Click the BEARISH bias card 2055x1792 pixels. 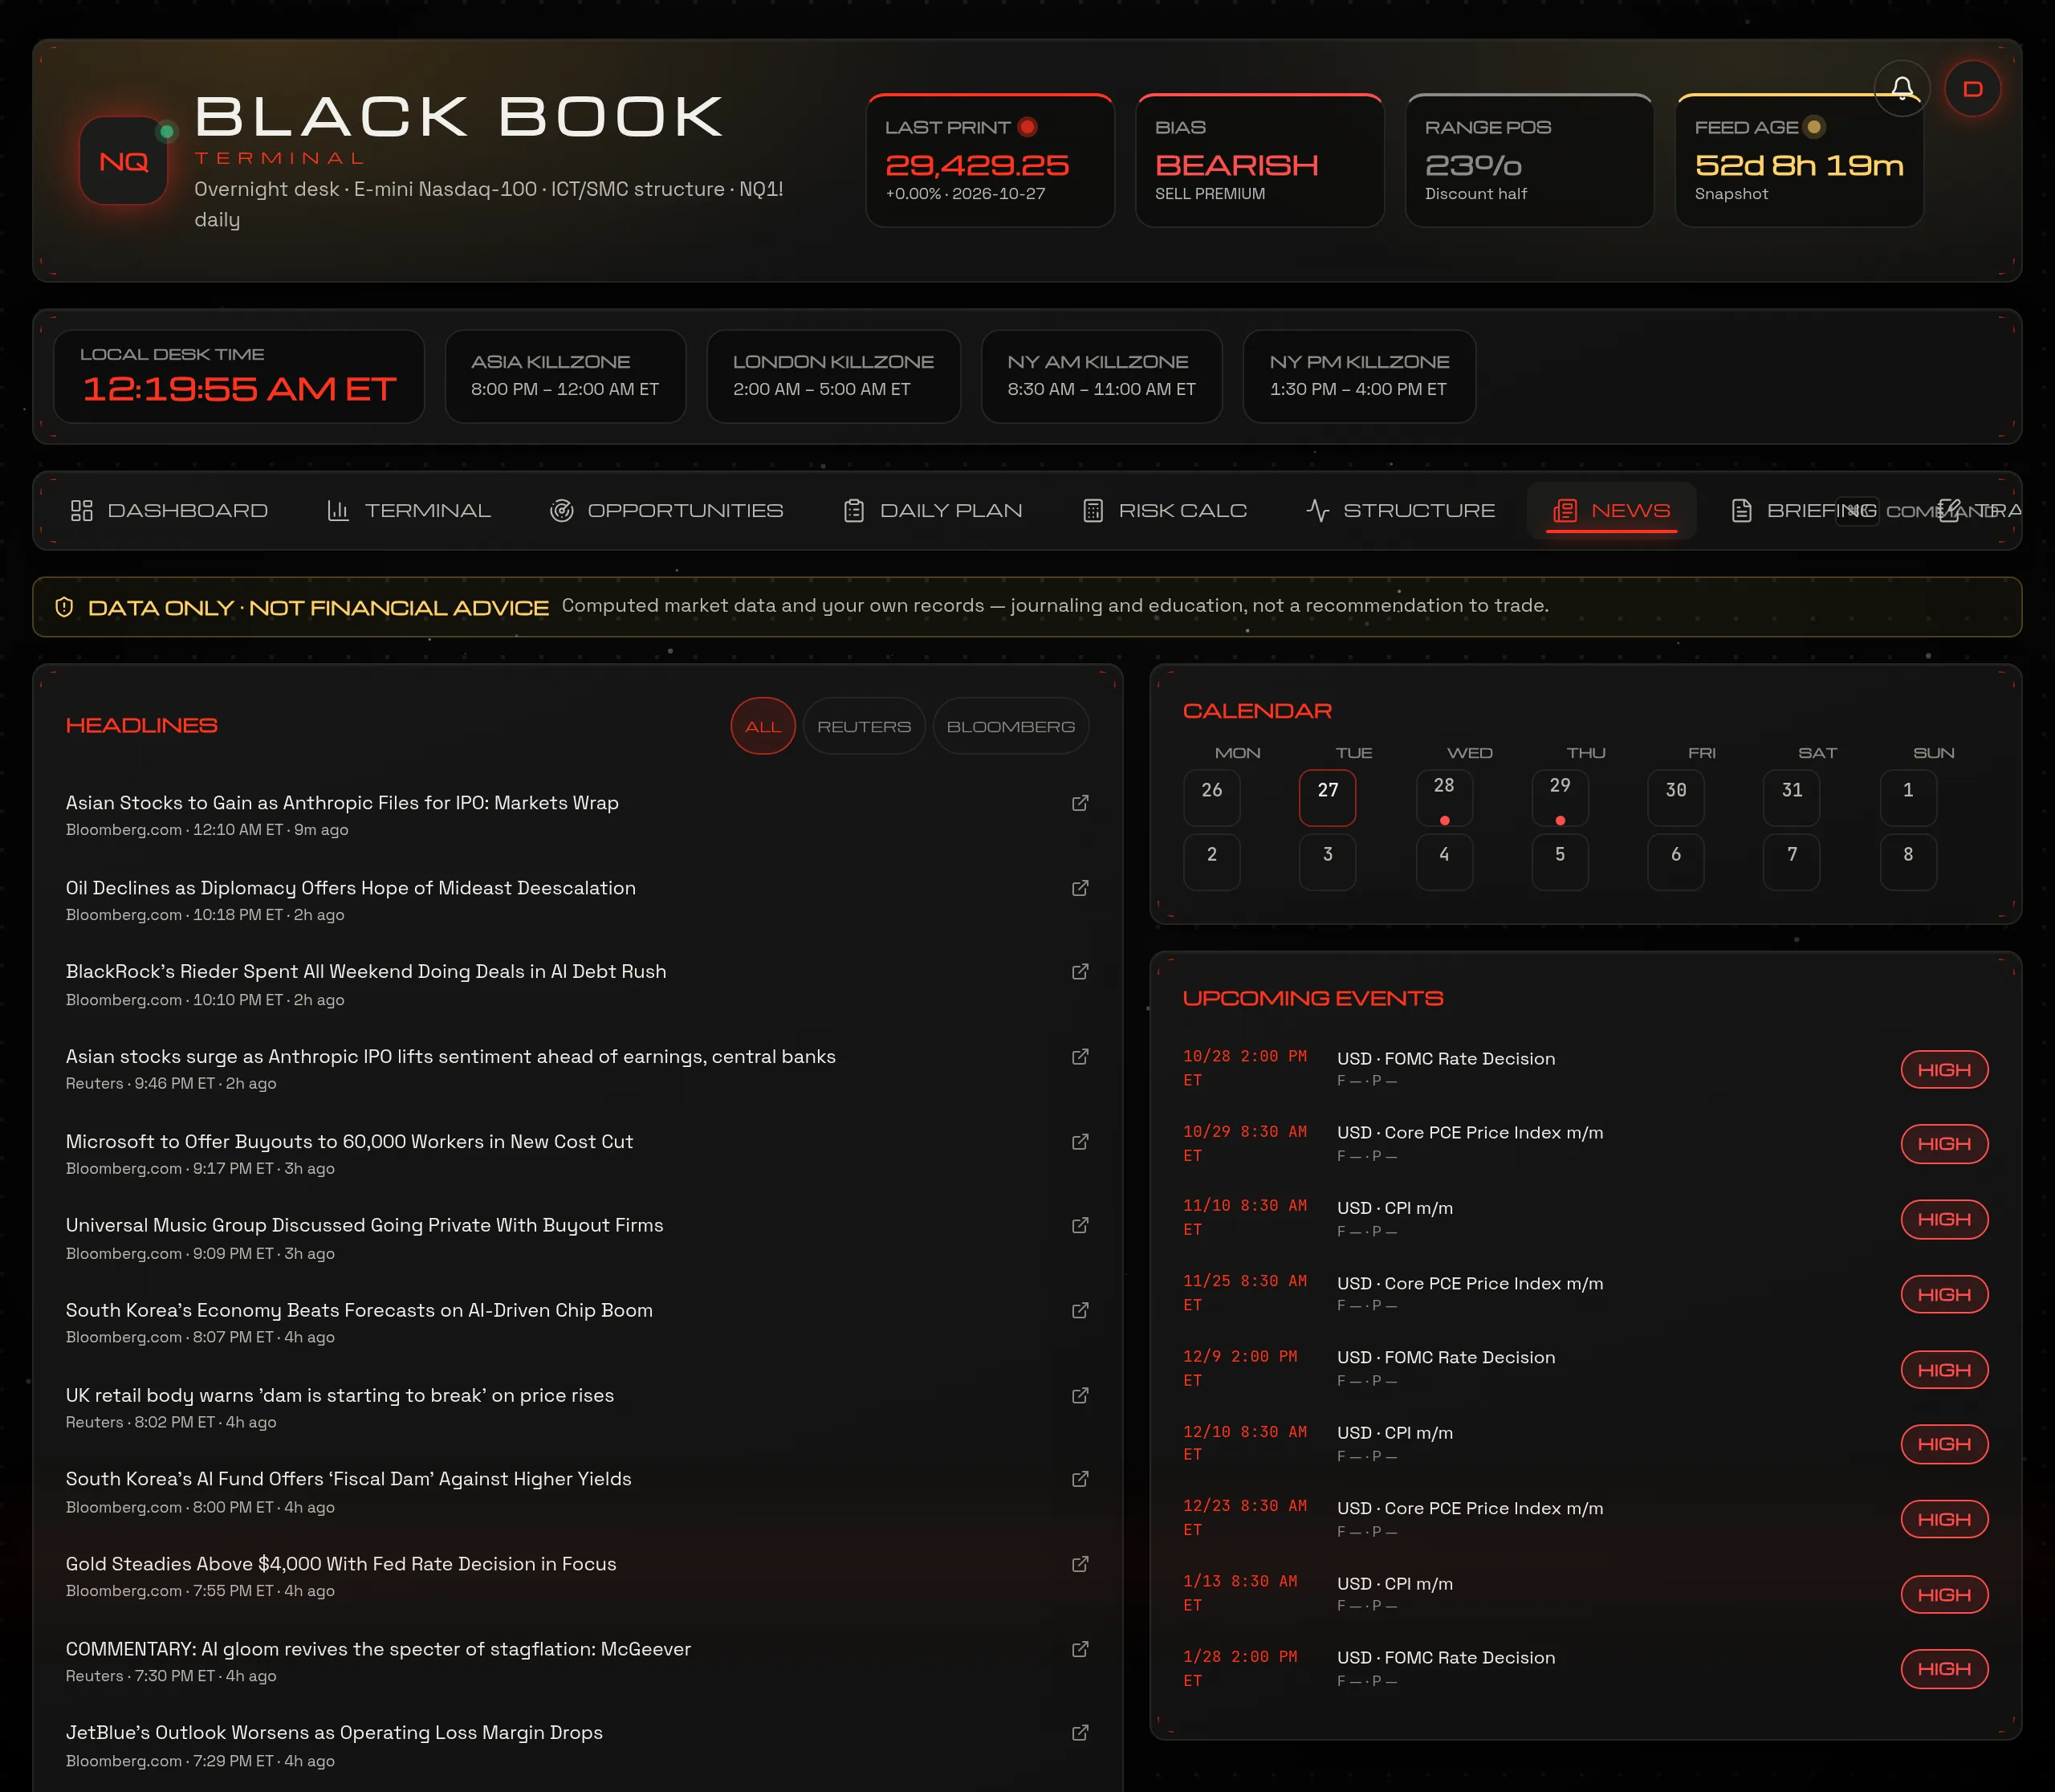[x=1260, y=161]
